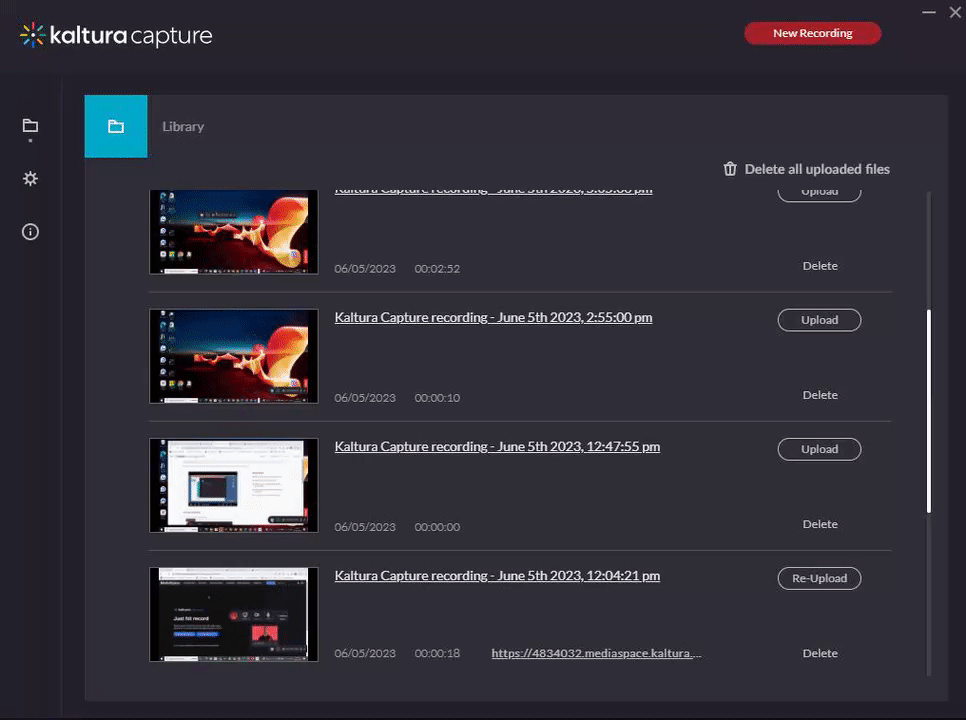Click the library list vertical scrollbar

(929, 410)
